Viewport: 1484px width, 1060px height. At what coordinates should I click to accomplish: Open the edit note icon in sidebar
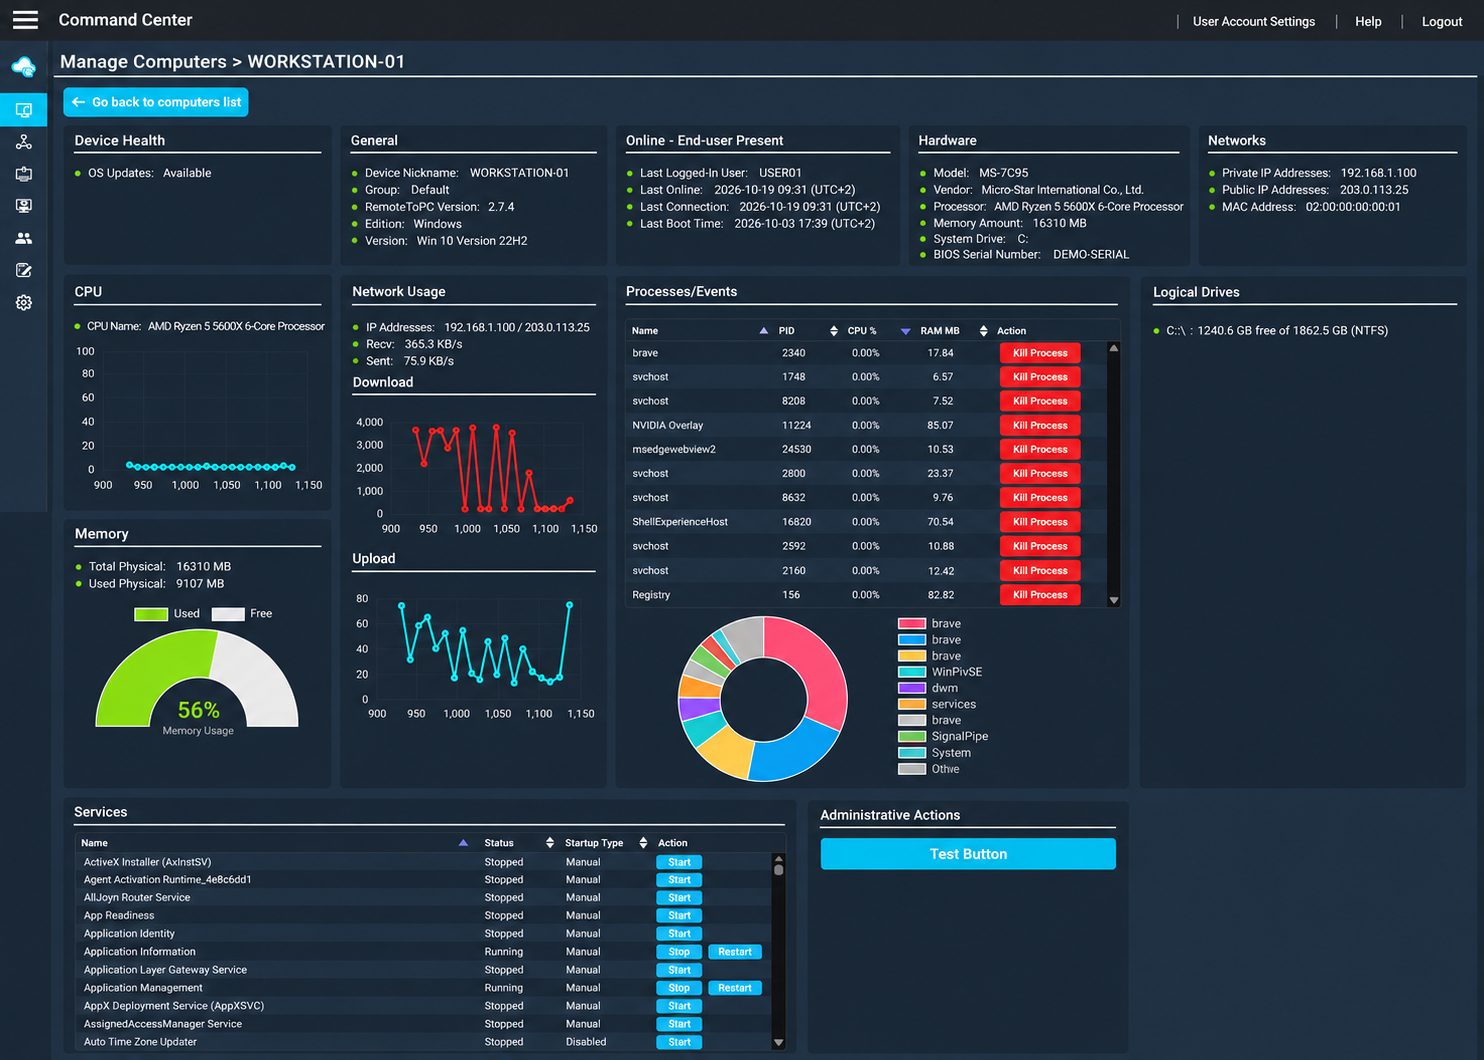coord(24,270)
